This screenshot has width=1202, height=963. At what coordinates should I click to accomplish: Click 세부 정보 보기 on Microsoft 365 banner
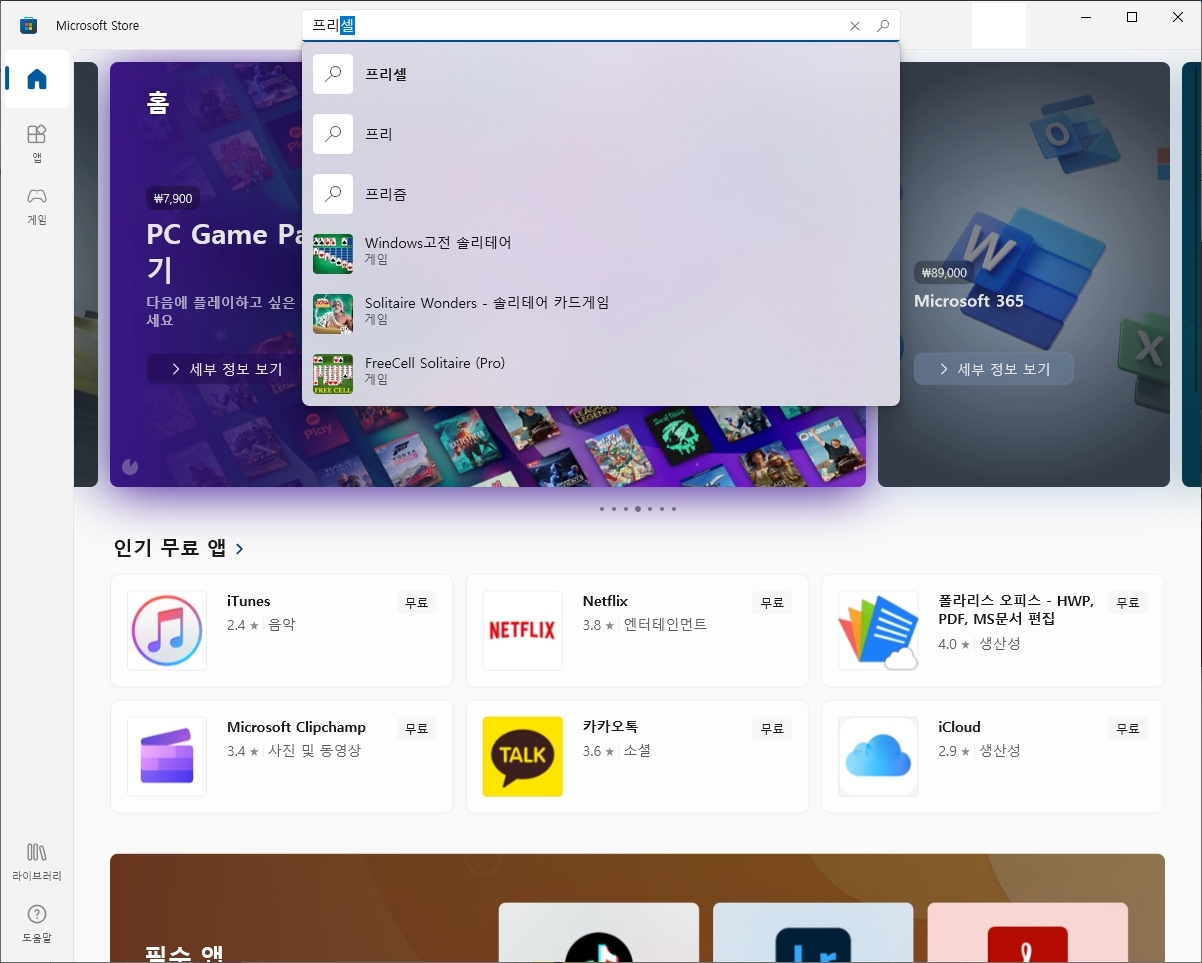coord(994,369)
